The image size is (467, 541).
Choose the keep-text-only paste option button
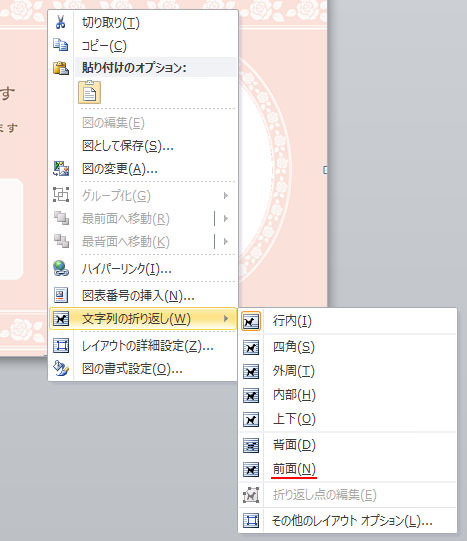[90, 92]
